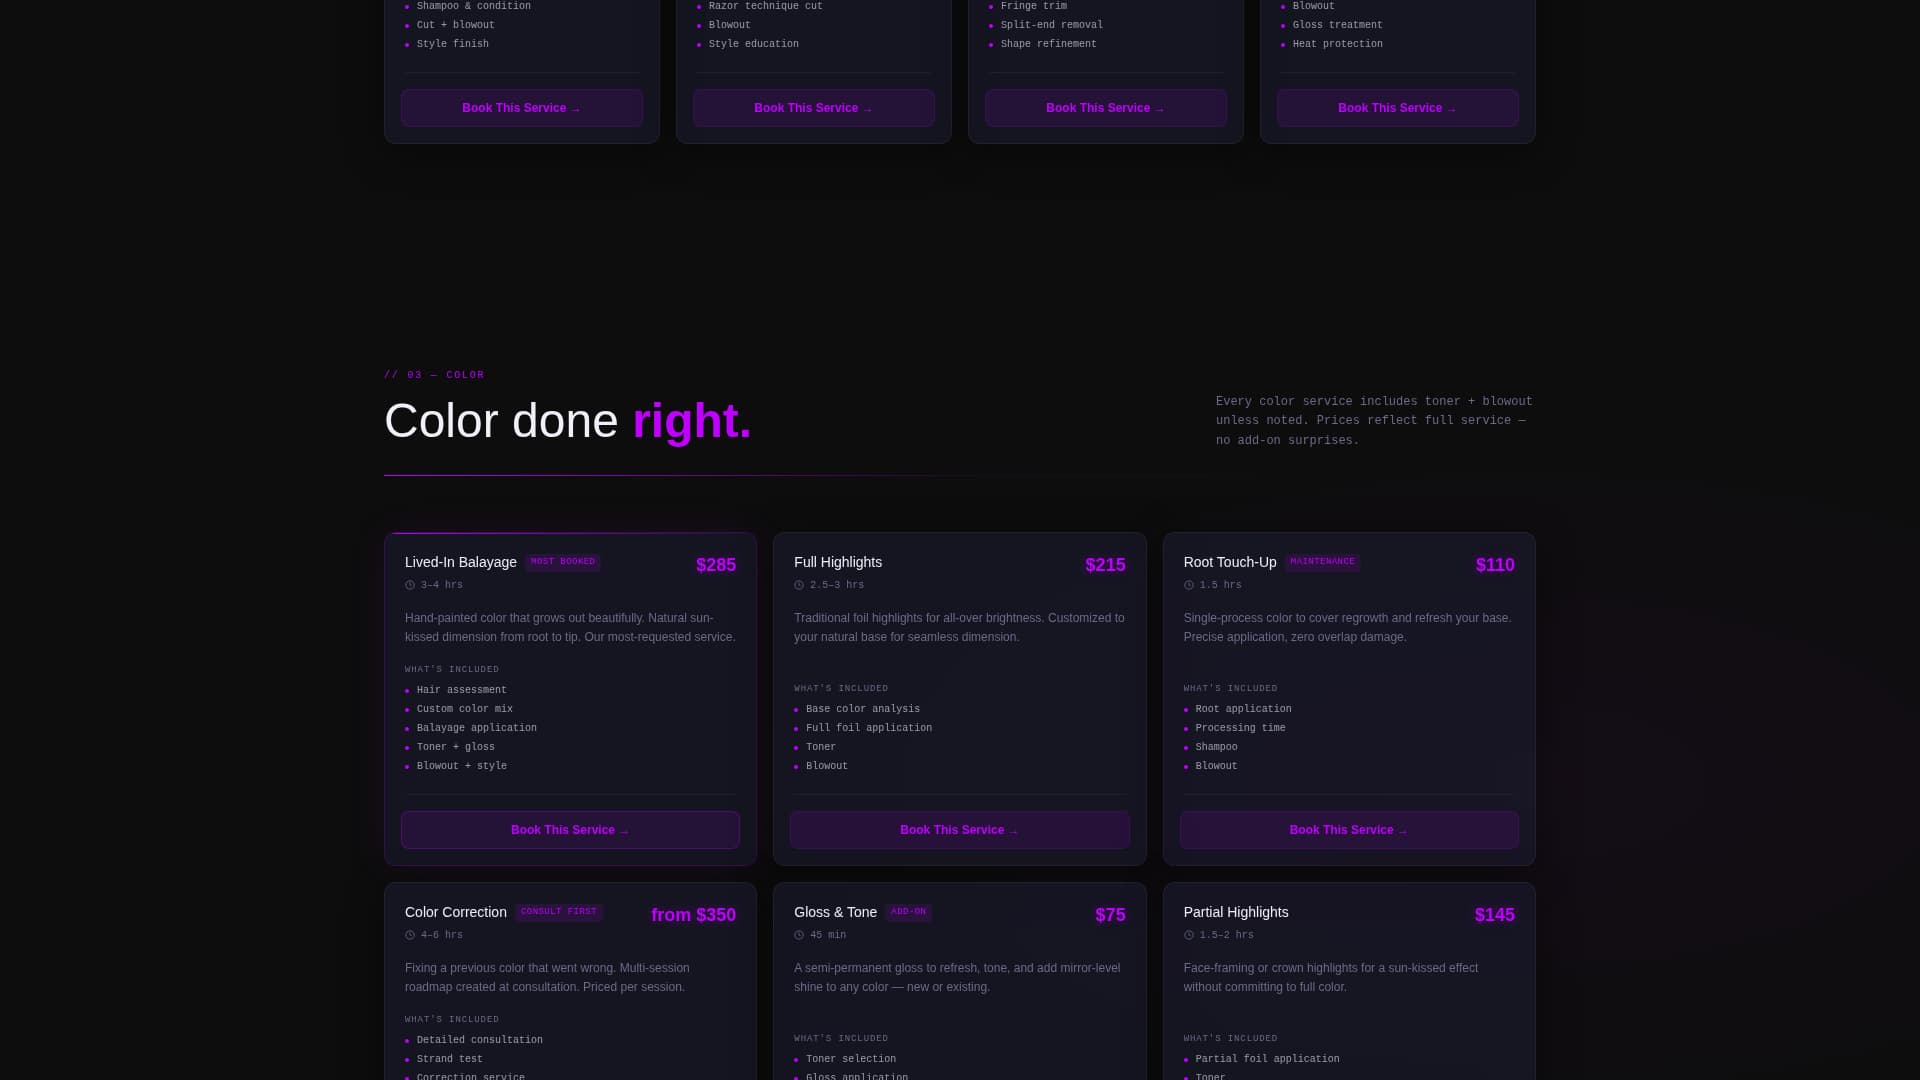Click the Full foil application item
The width and height of the screenshot is (1920, 1080).
pos(869,728)
